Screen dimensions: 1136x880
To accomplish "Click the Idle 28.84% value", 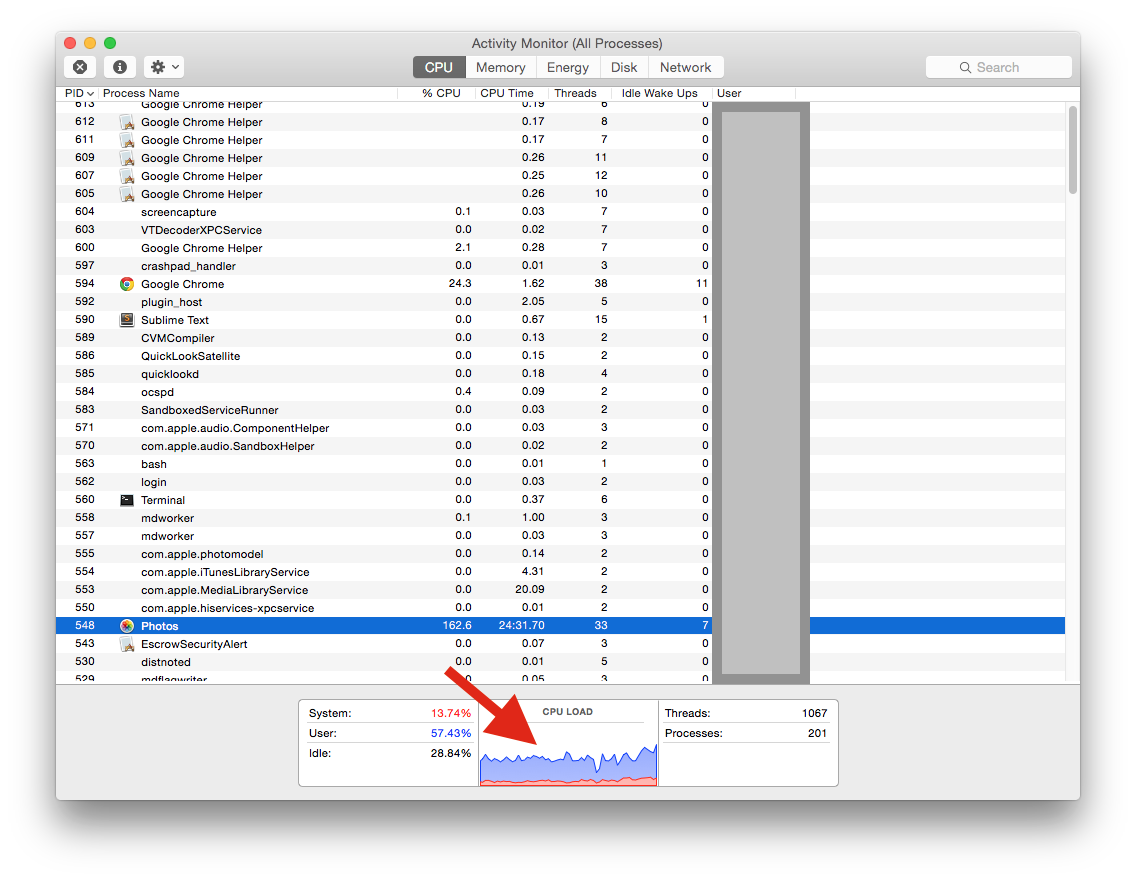I will coord(451,754).
